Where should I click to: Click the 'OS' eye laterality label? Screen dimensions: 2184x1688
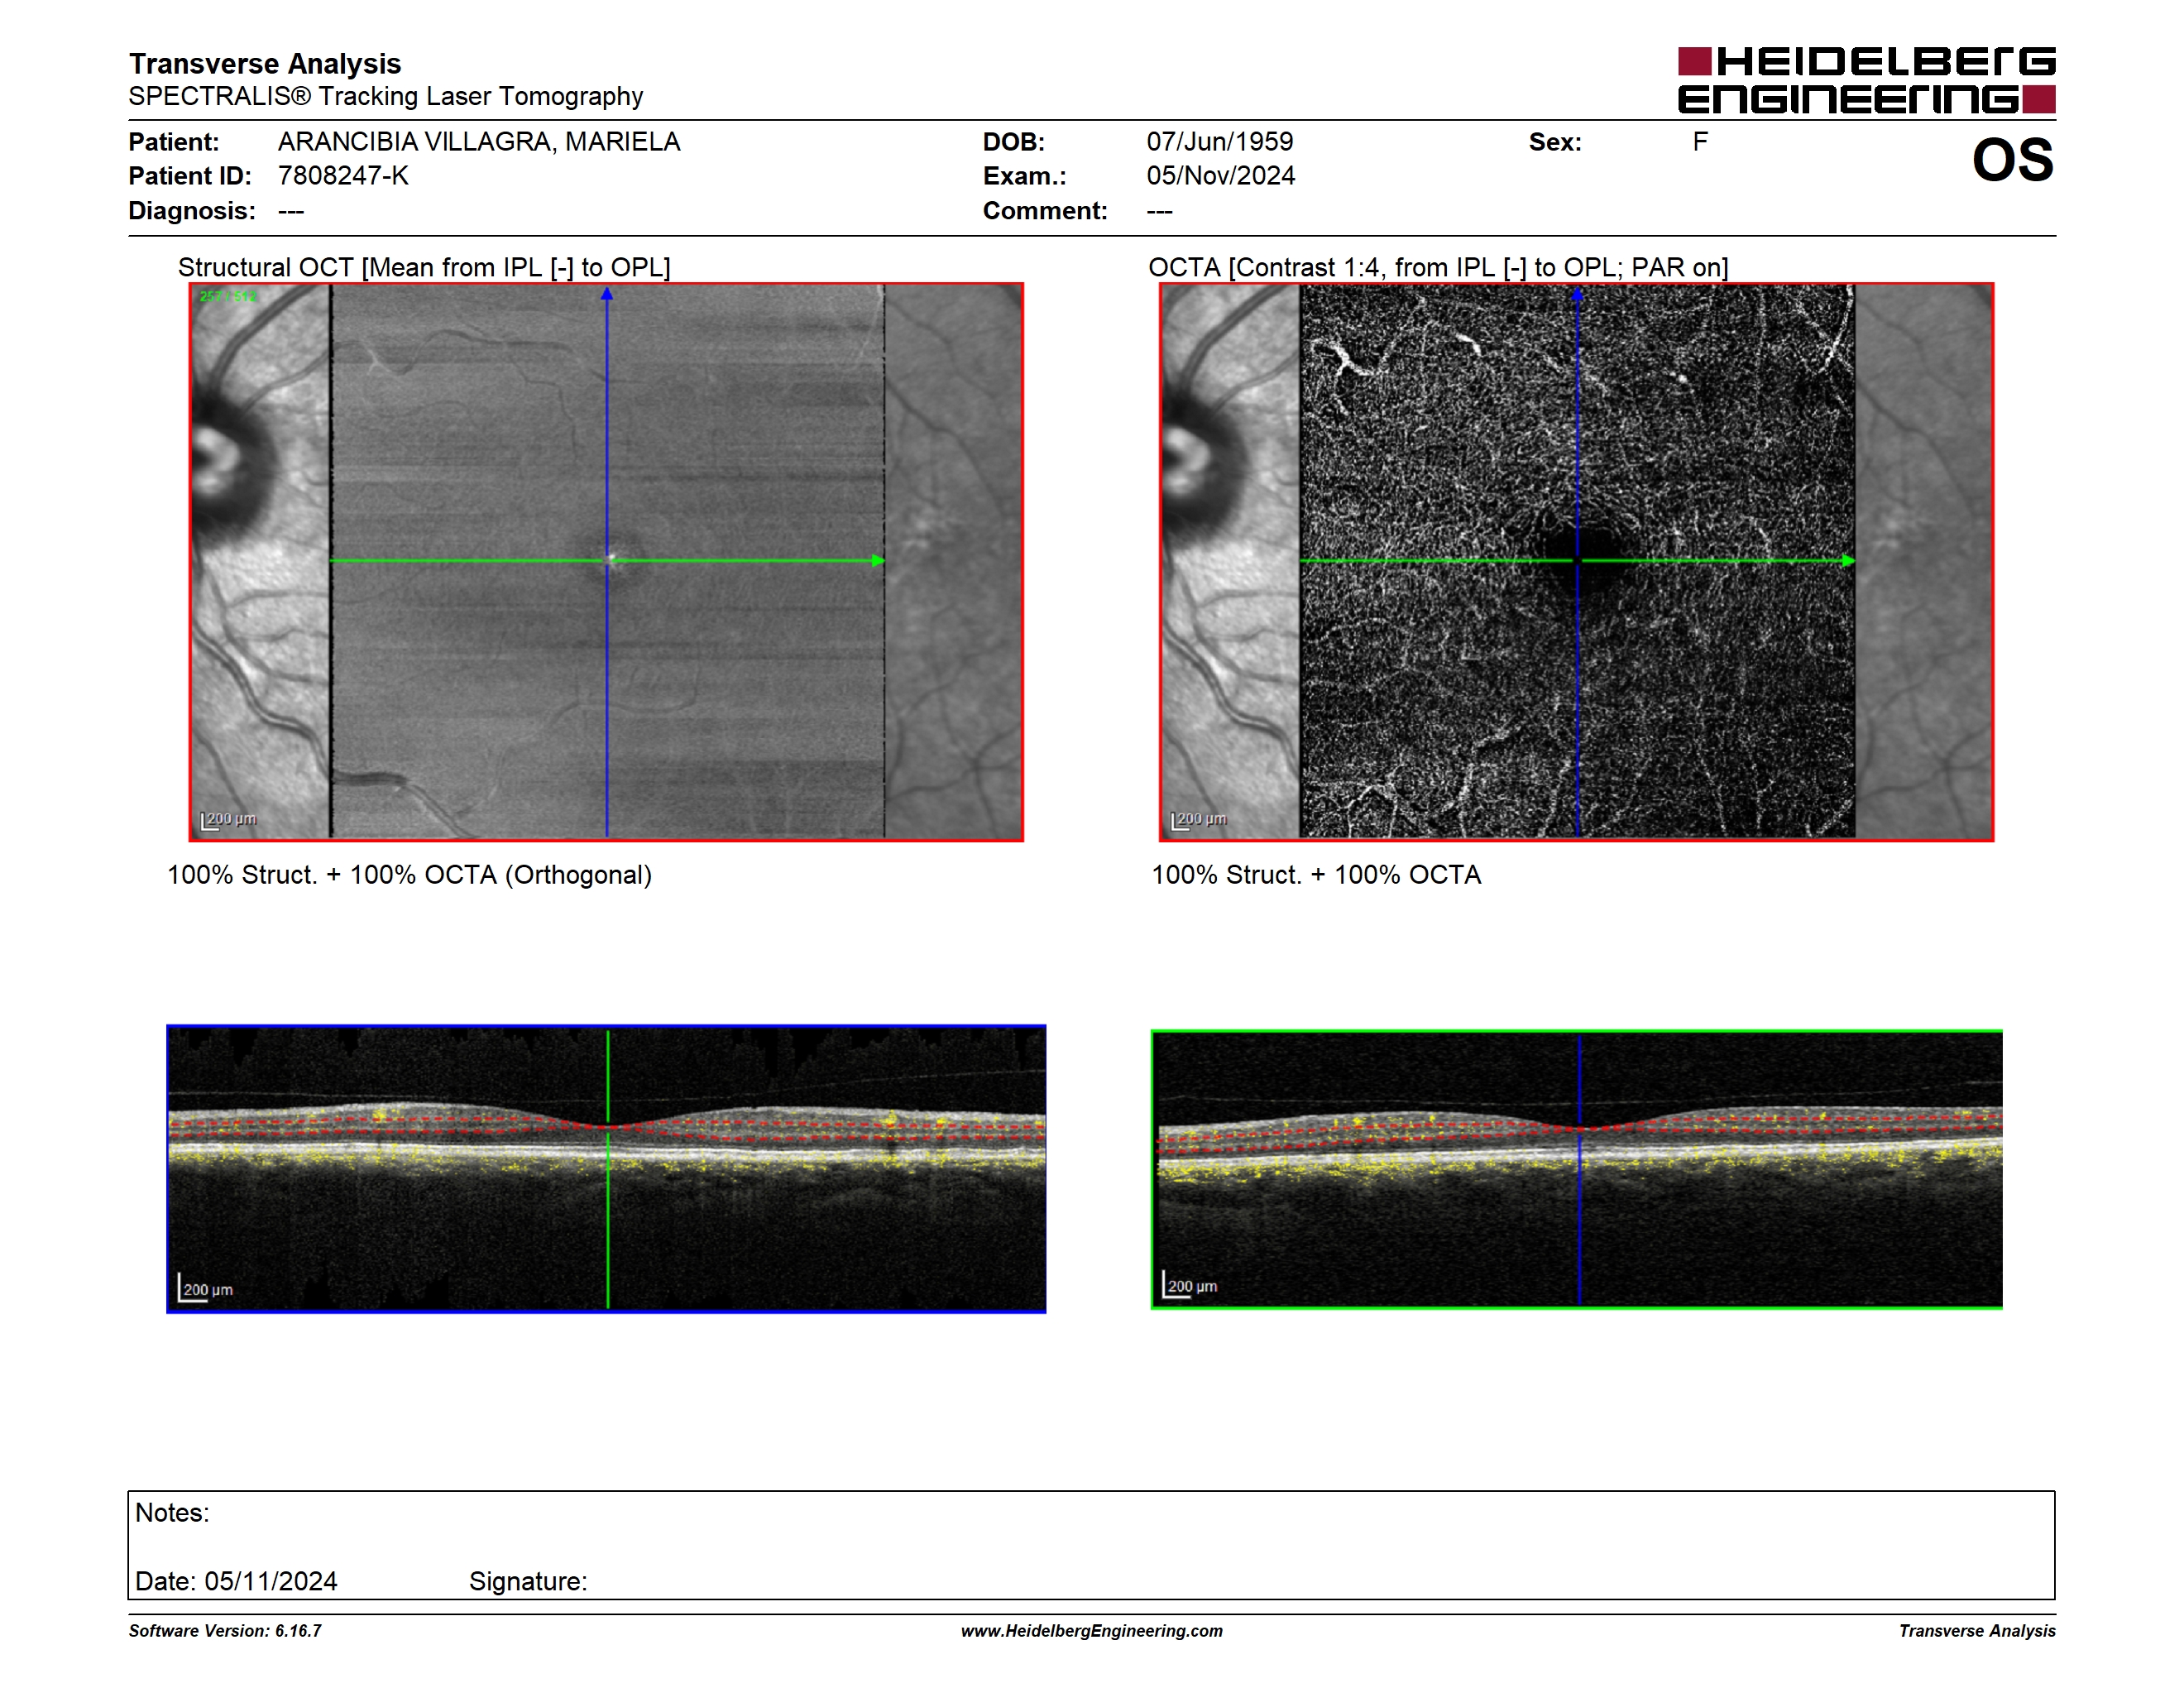tap(2012, 160)
